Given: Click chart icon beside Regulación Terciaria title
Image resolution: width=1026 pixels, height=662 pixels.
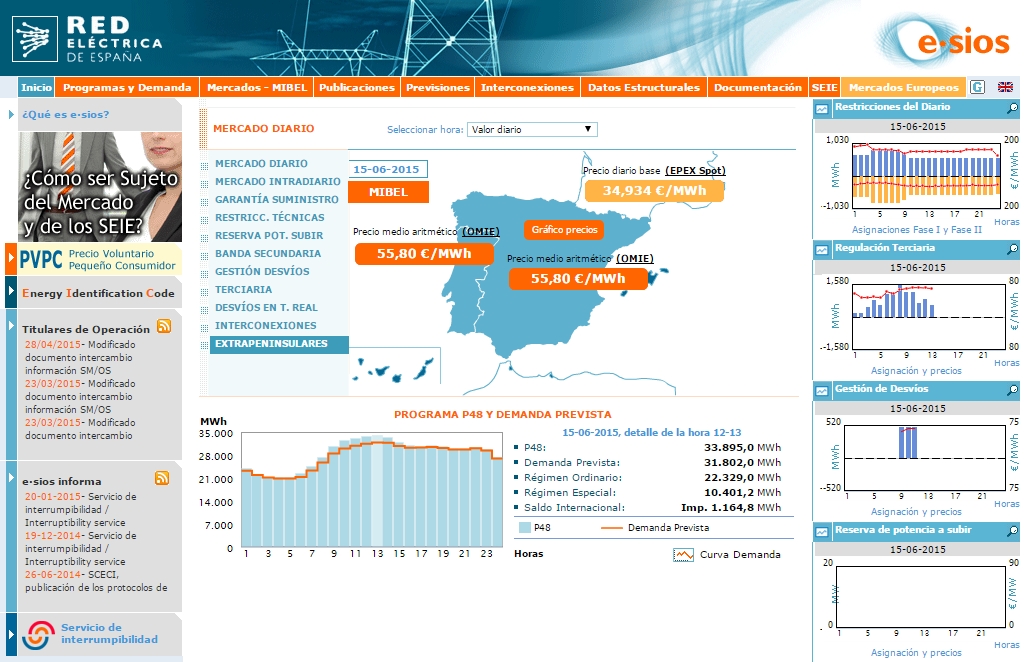Looking at the screenshot, I should (822, 250).
